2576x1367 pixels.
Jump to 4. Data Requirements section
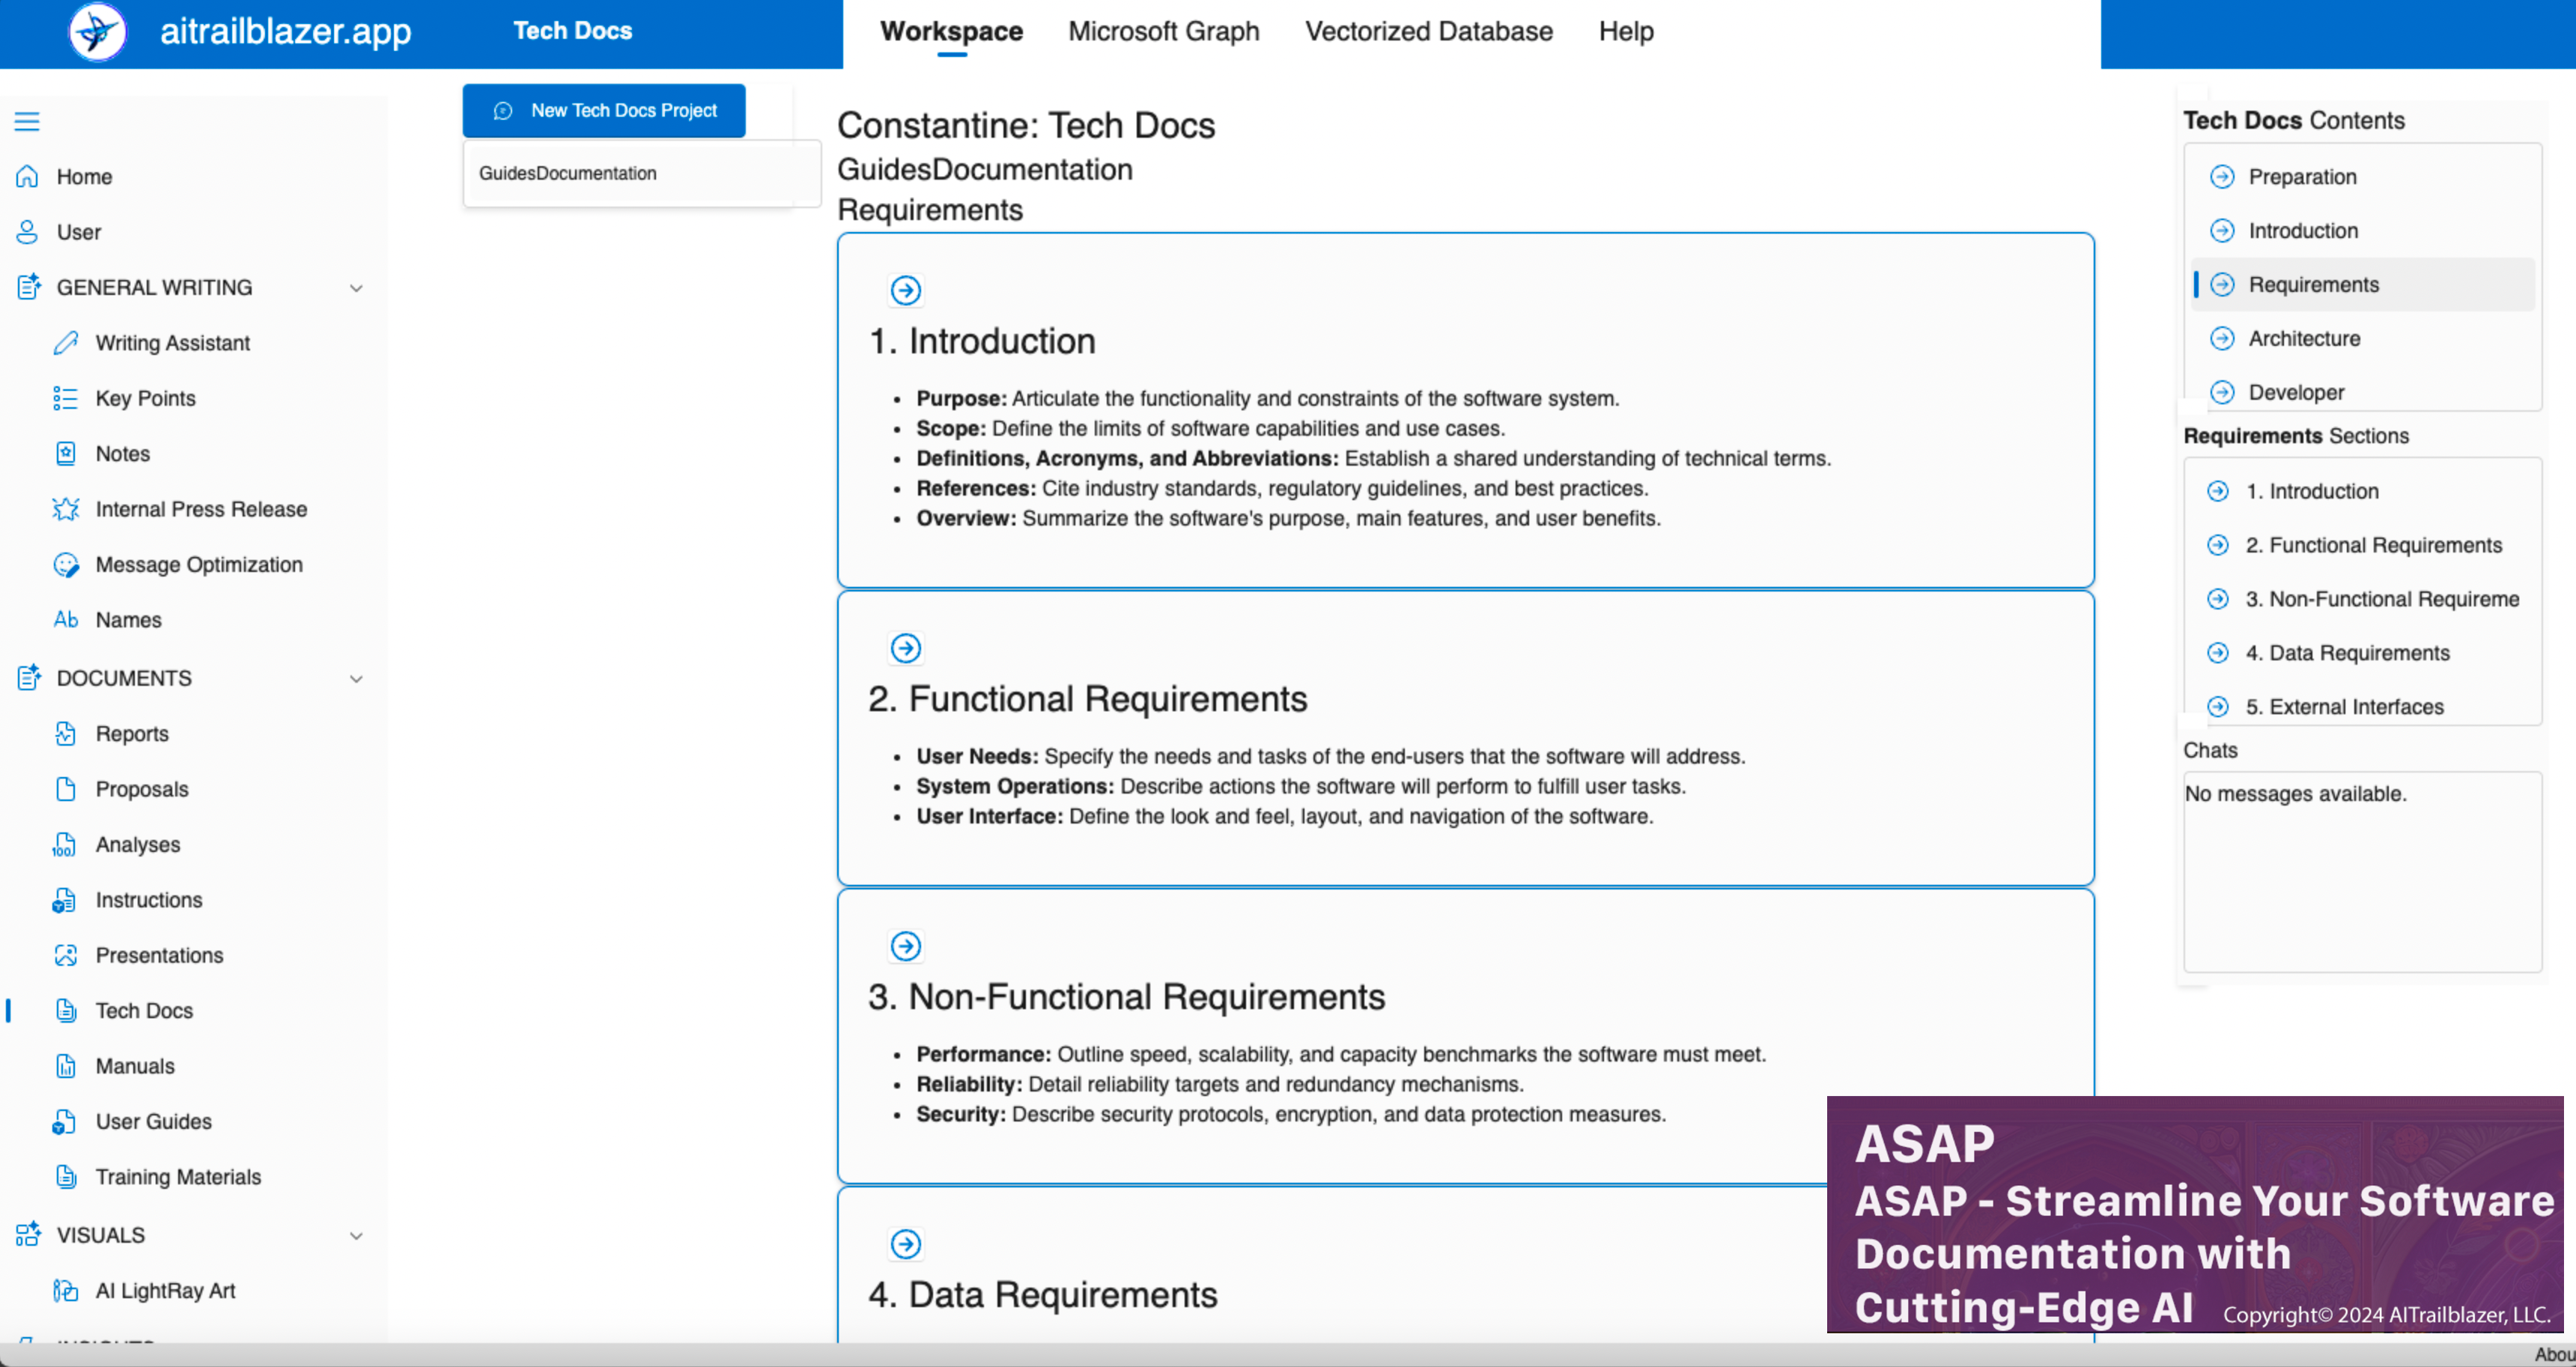point(2346,653)
